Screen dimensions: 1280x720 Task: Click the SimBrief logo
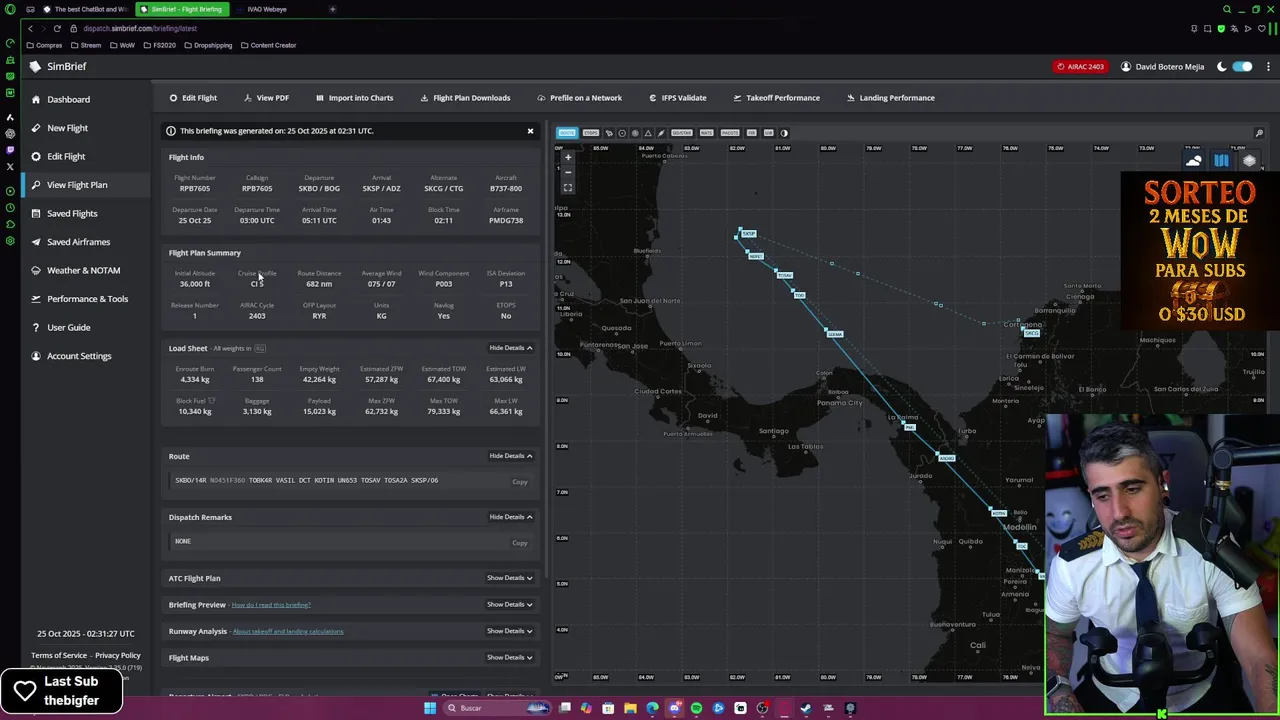pos(58,66)
